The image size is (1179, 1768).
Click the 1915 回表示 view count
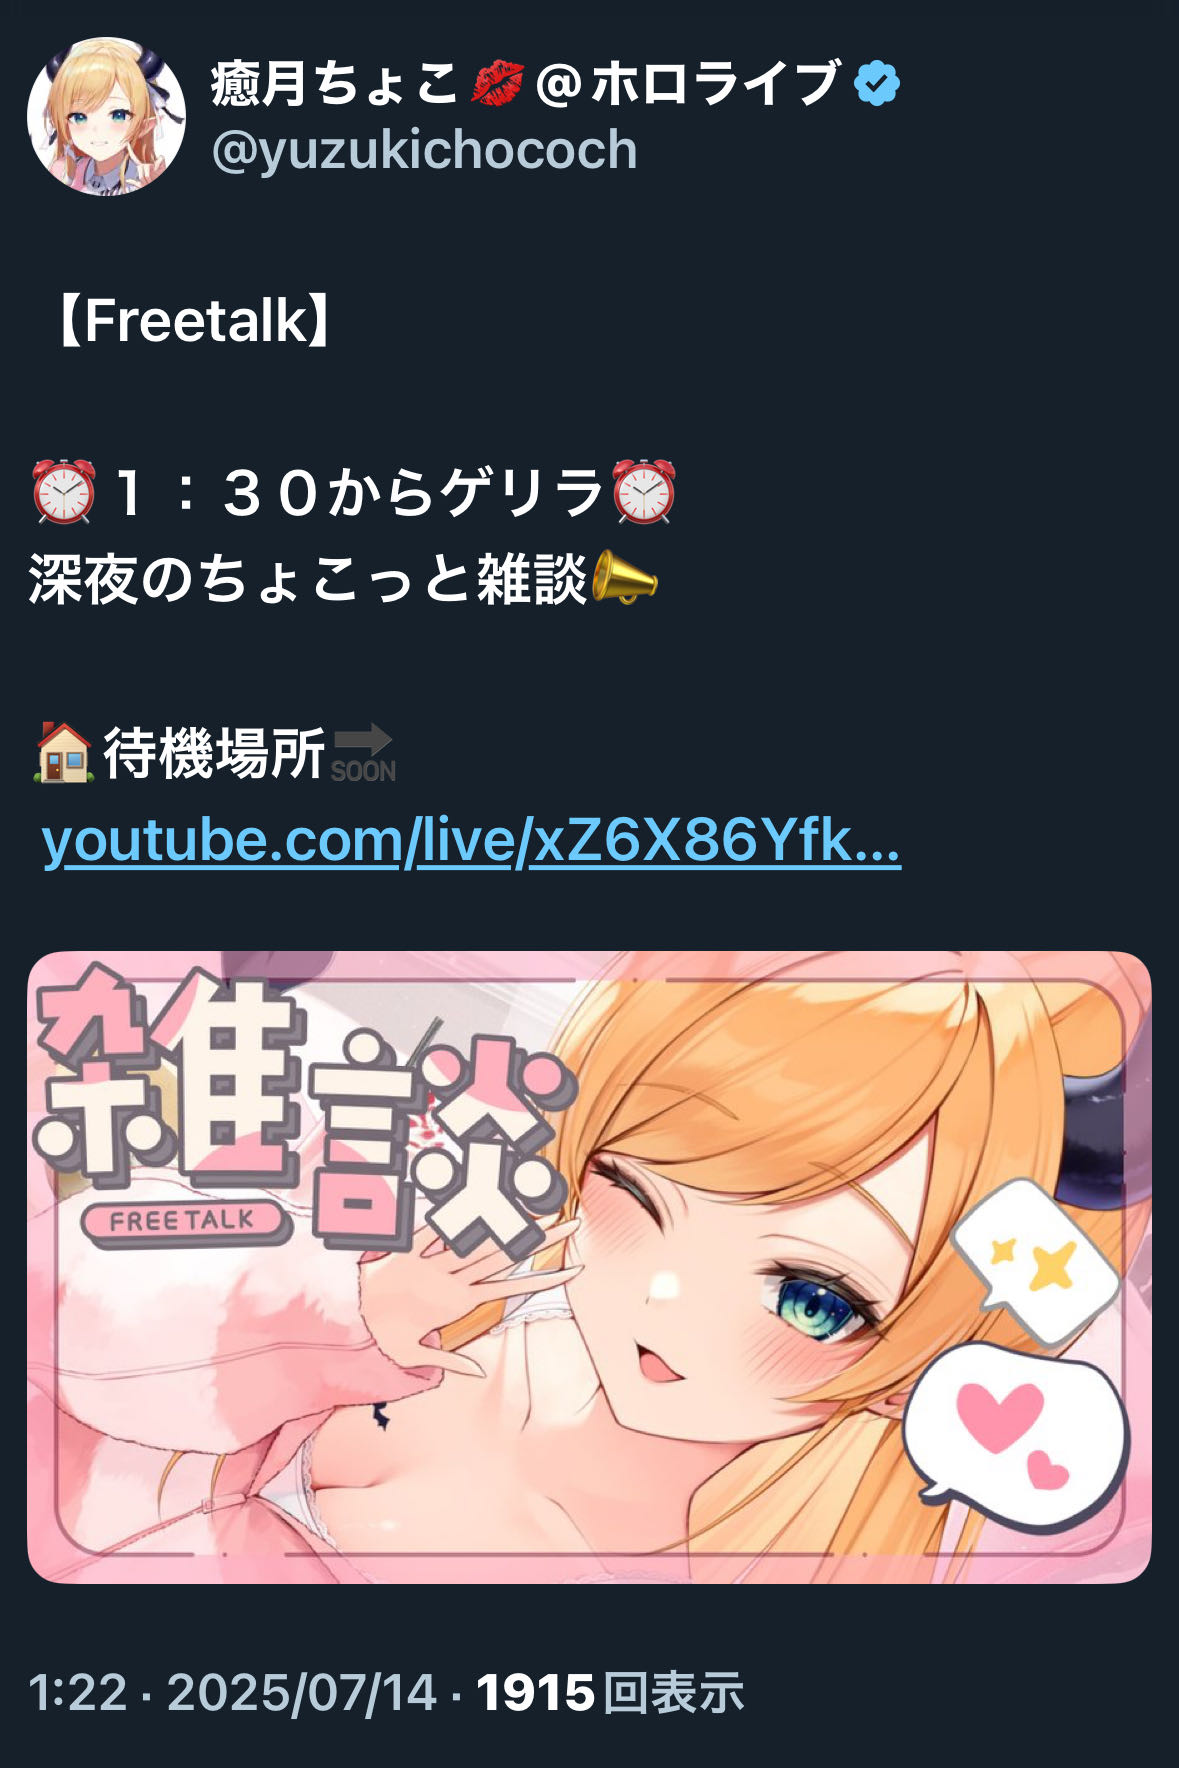pyautogui.click(x=610, y=1693)
